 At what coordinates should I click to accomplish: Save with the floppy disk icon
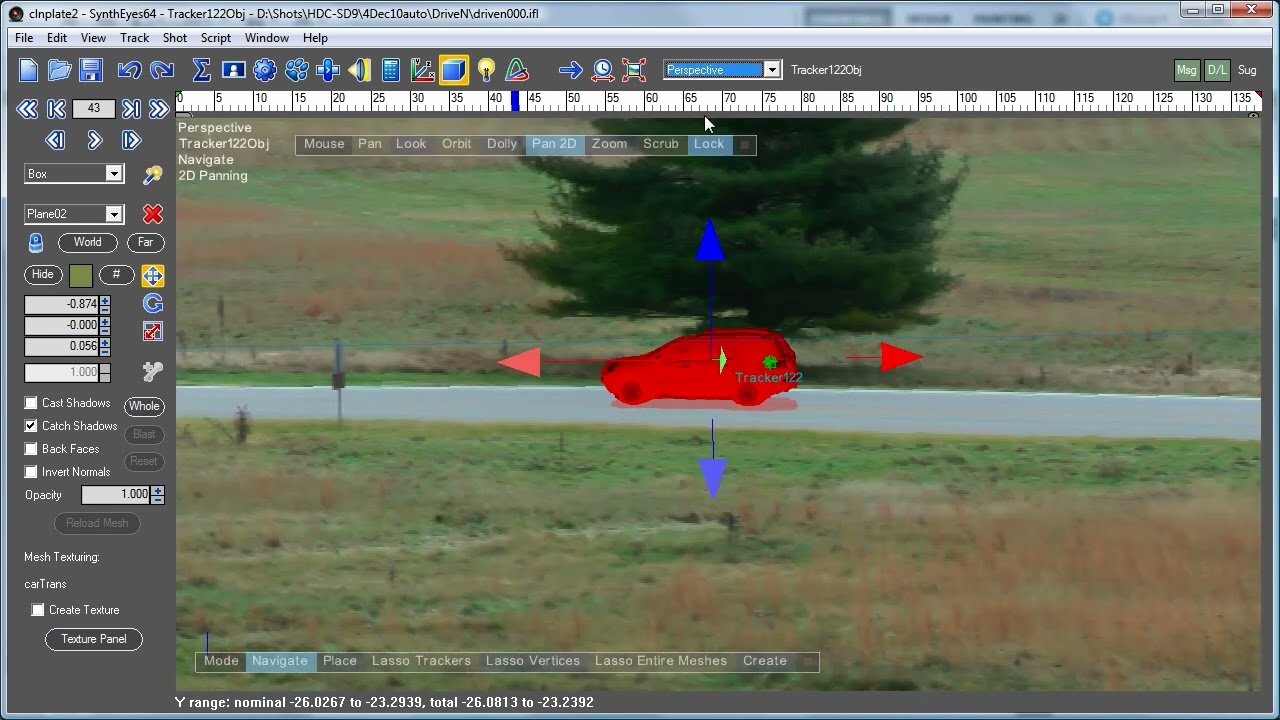(x=91, y=70)
